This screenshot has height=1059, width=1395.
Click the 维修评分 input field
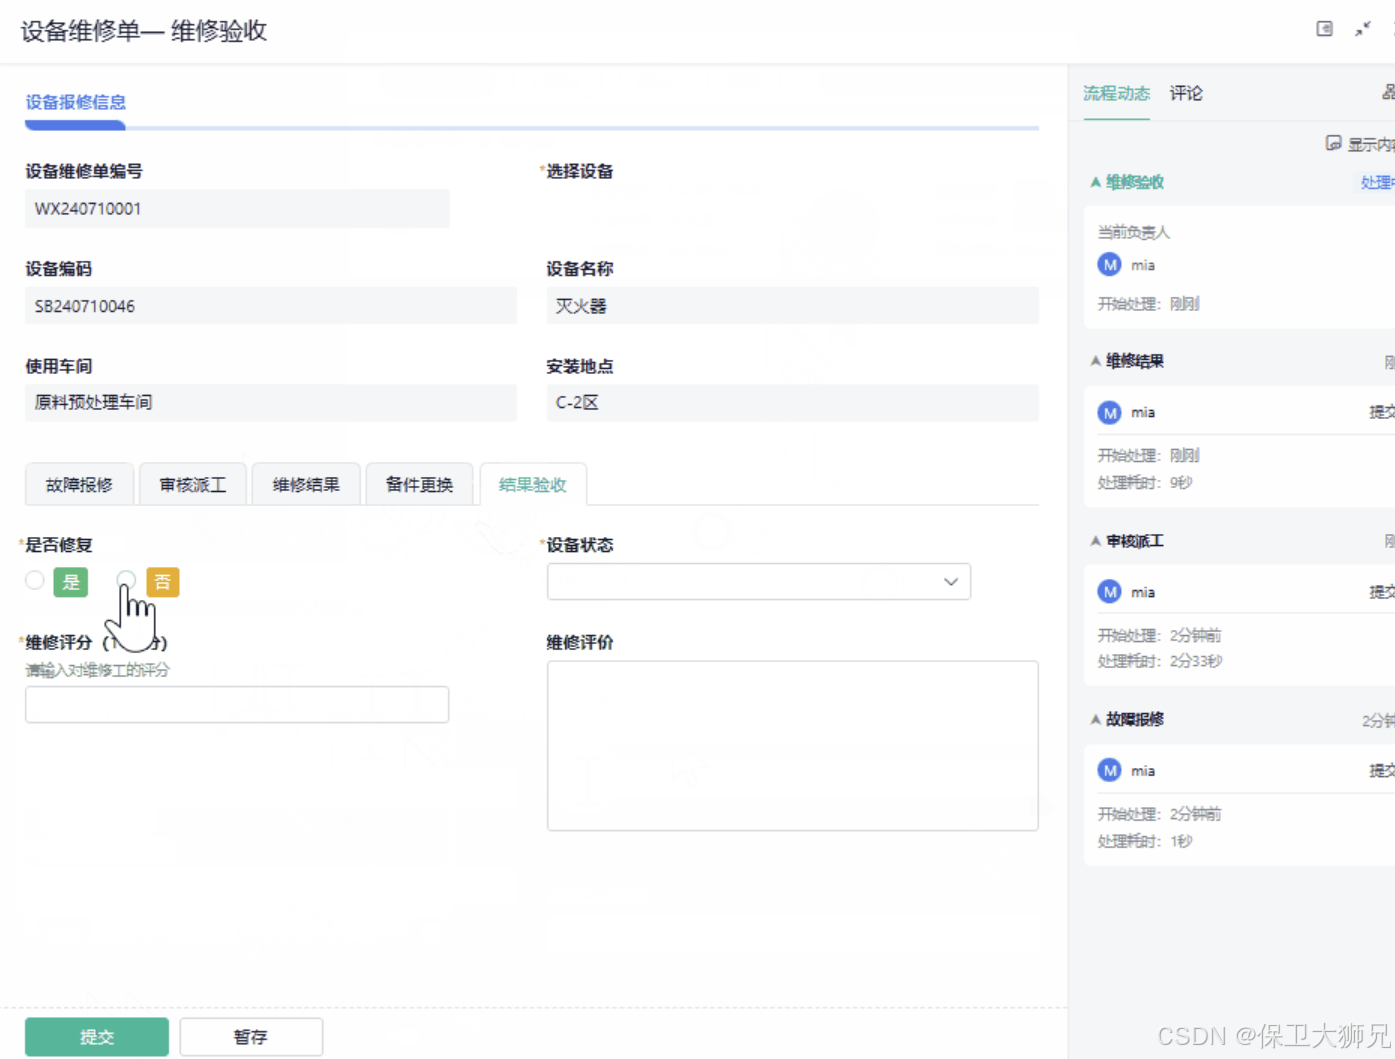coord(237,704)
